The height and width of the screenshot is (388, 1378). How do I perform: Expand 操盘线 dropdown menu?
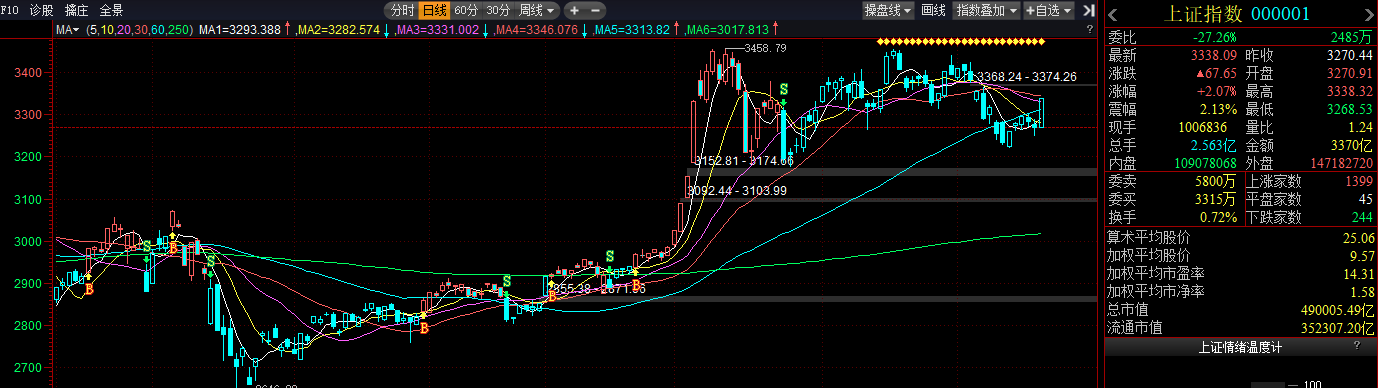(x=888, y=10)
